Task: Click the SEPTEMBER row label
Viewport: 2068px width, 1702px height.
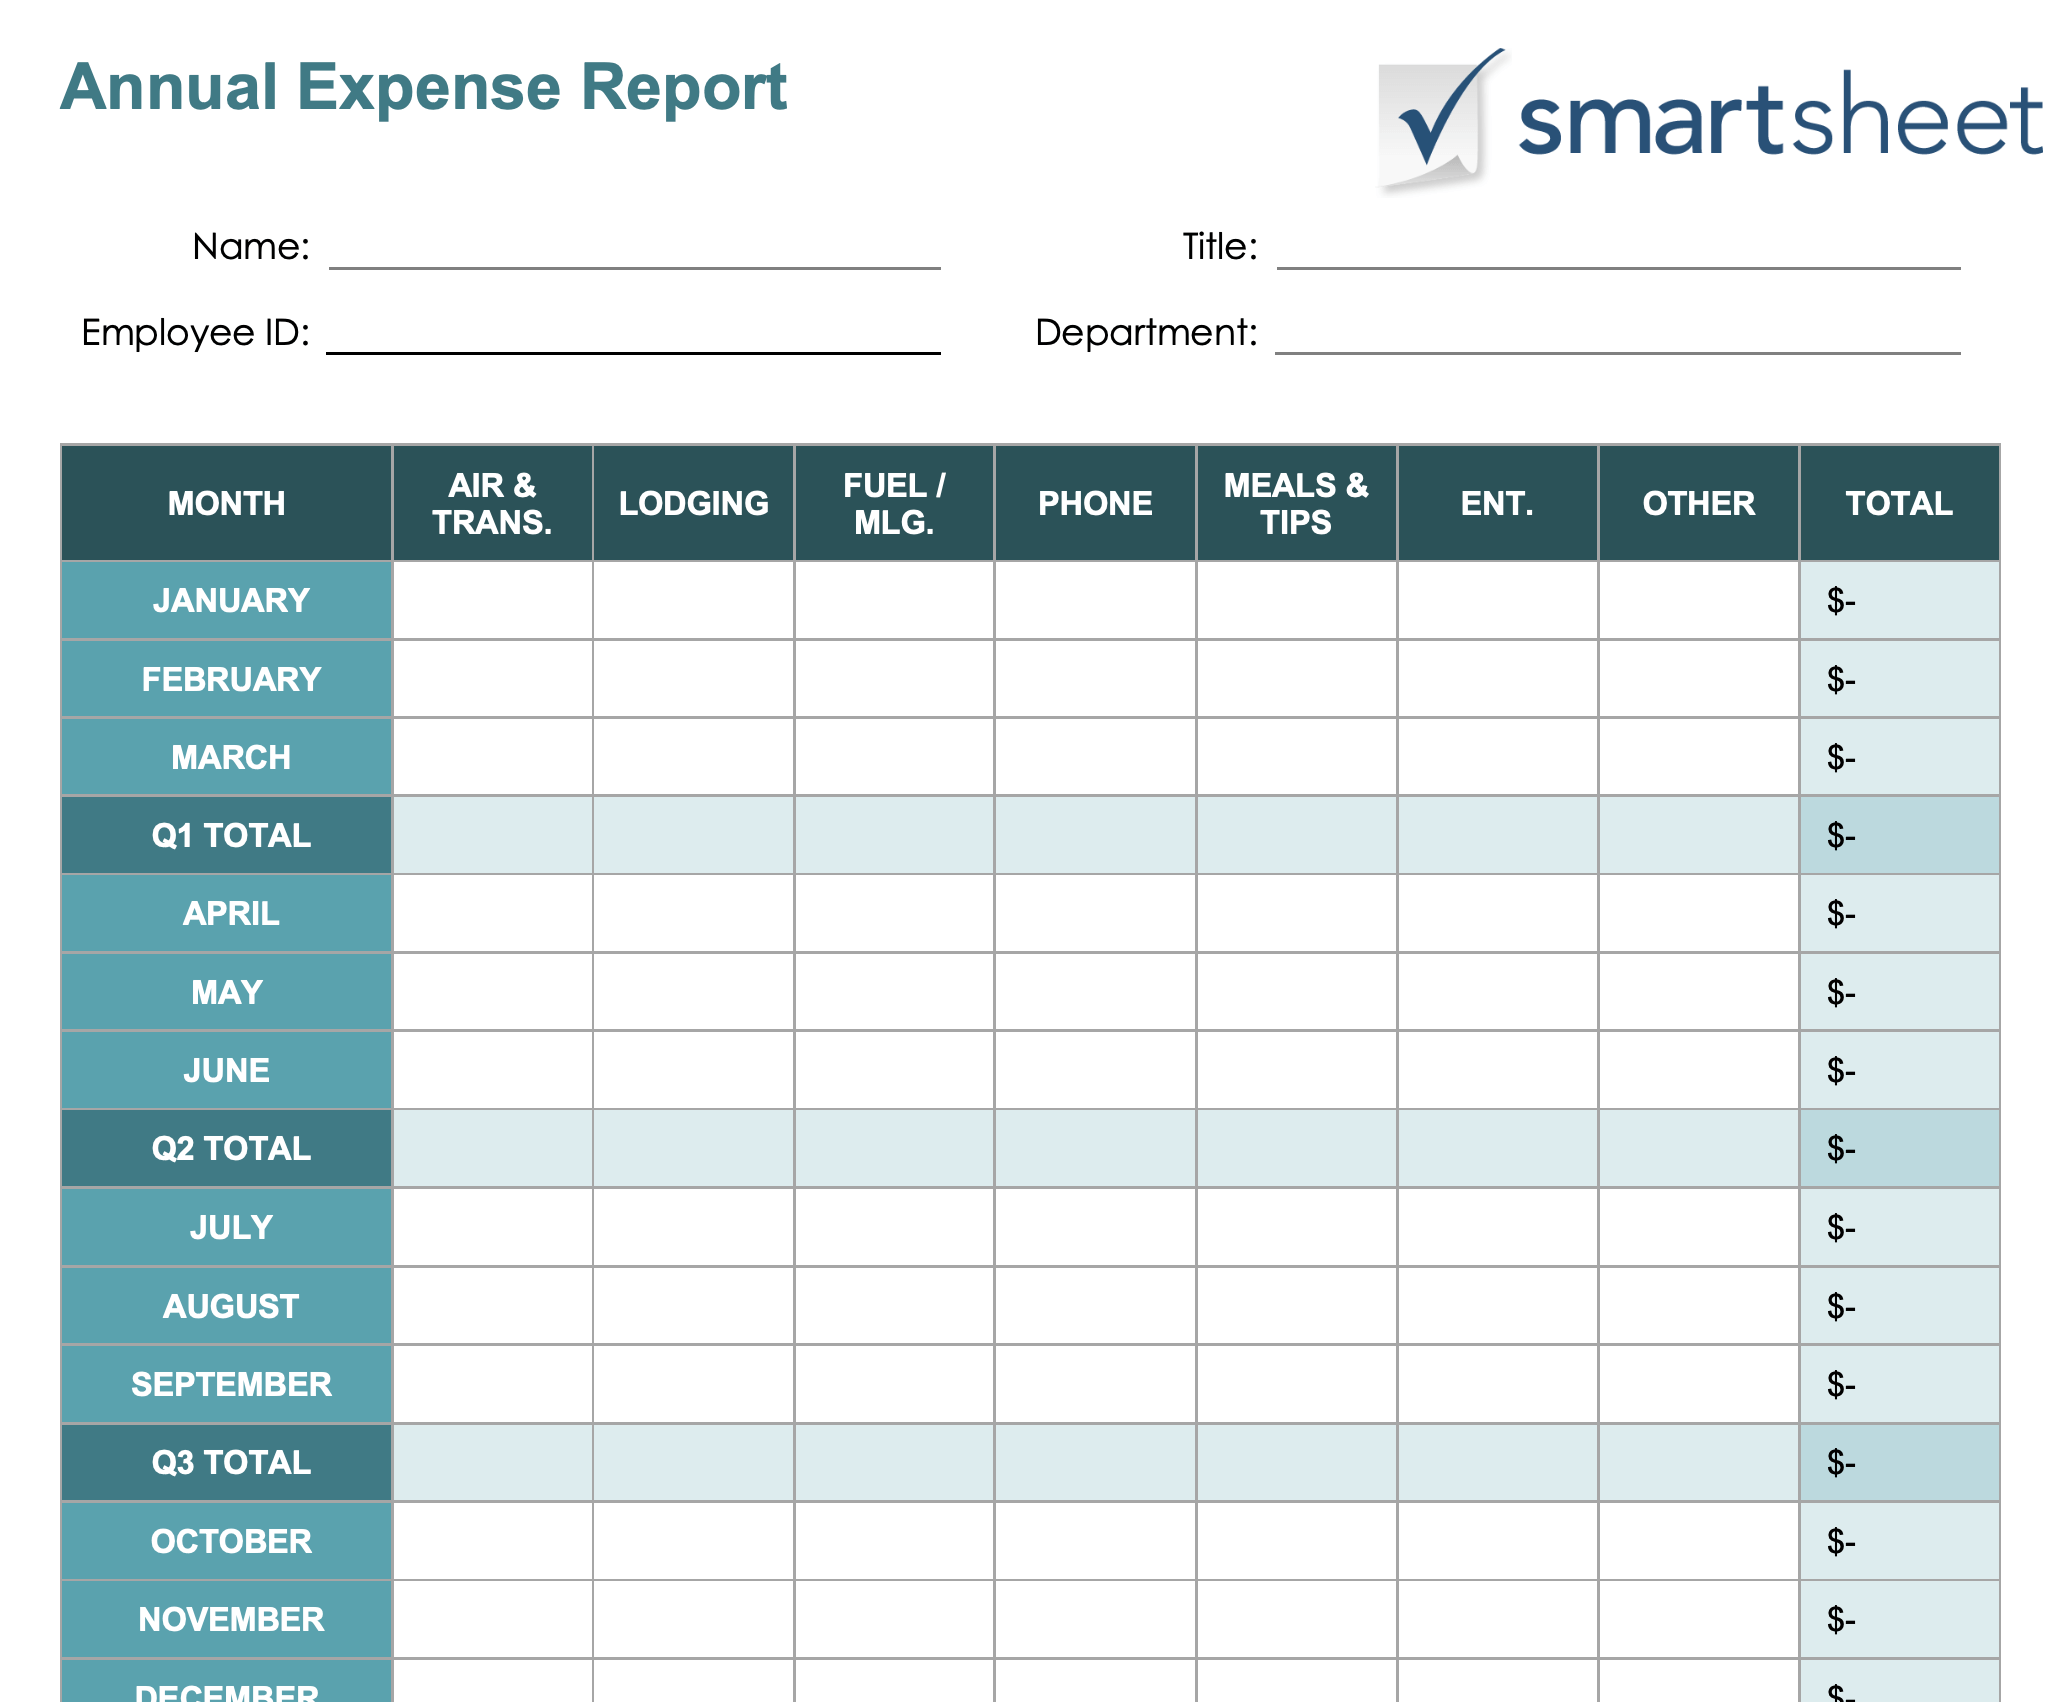Action: (226, 1384)
